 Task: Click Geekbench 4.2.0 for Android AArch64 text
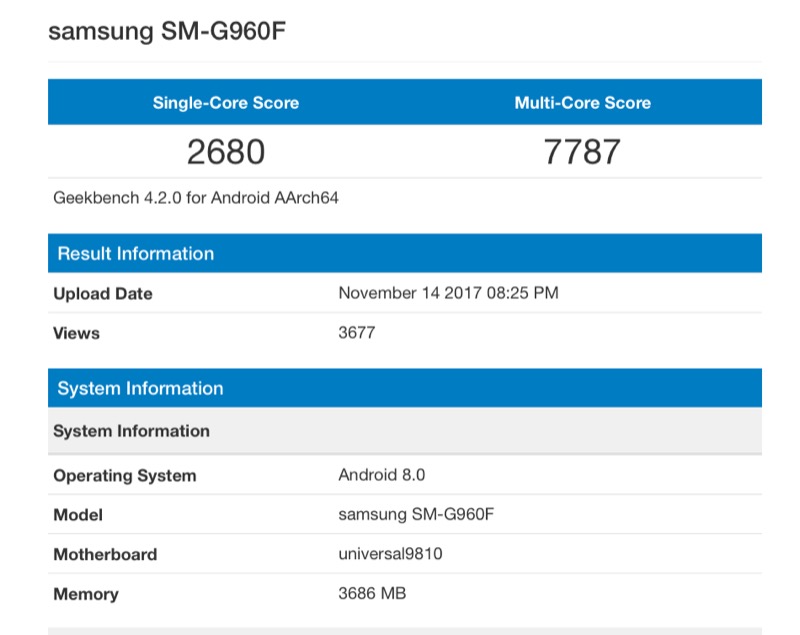click(x=196, y=198)
